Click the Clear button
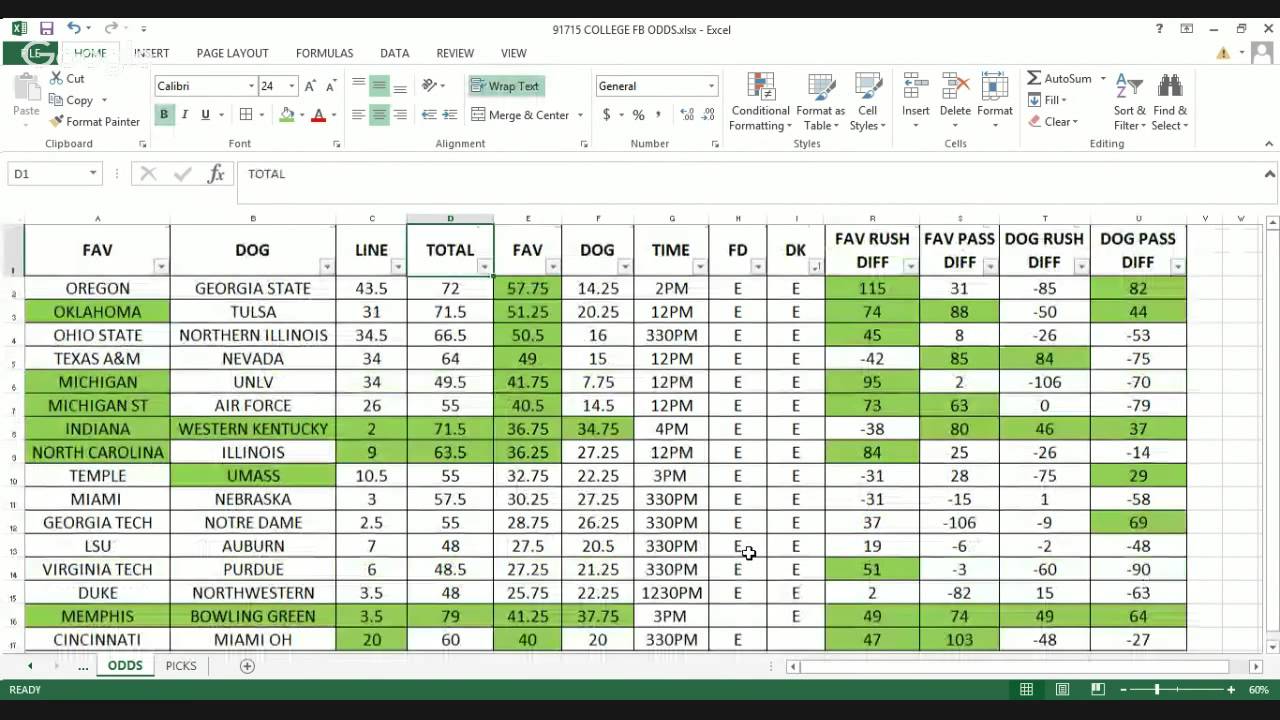 click(1052, 122)
